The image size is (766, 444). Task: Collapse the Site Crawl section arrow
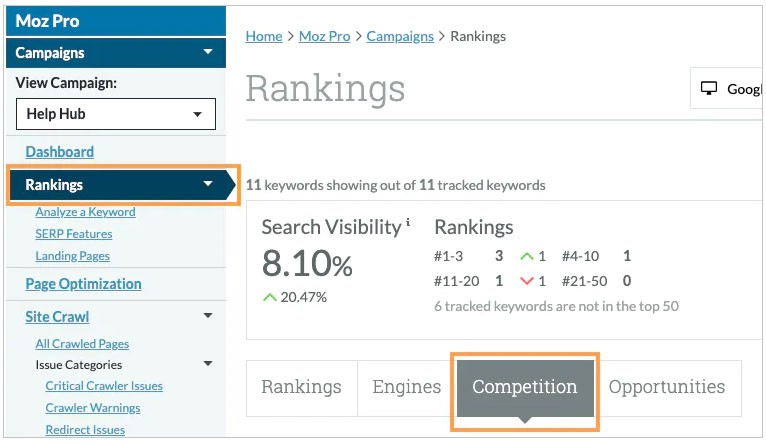(208, 317)
